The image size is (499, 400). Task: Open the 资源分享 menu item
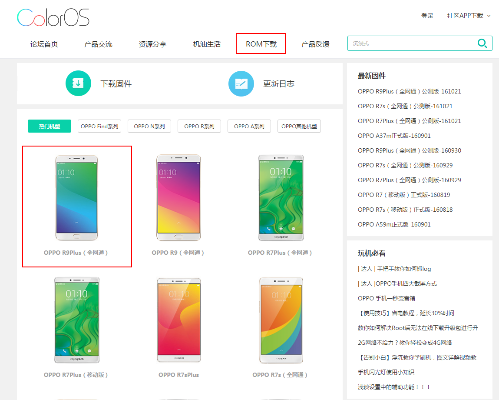[x=152, y=44]
